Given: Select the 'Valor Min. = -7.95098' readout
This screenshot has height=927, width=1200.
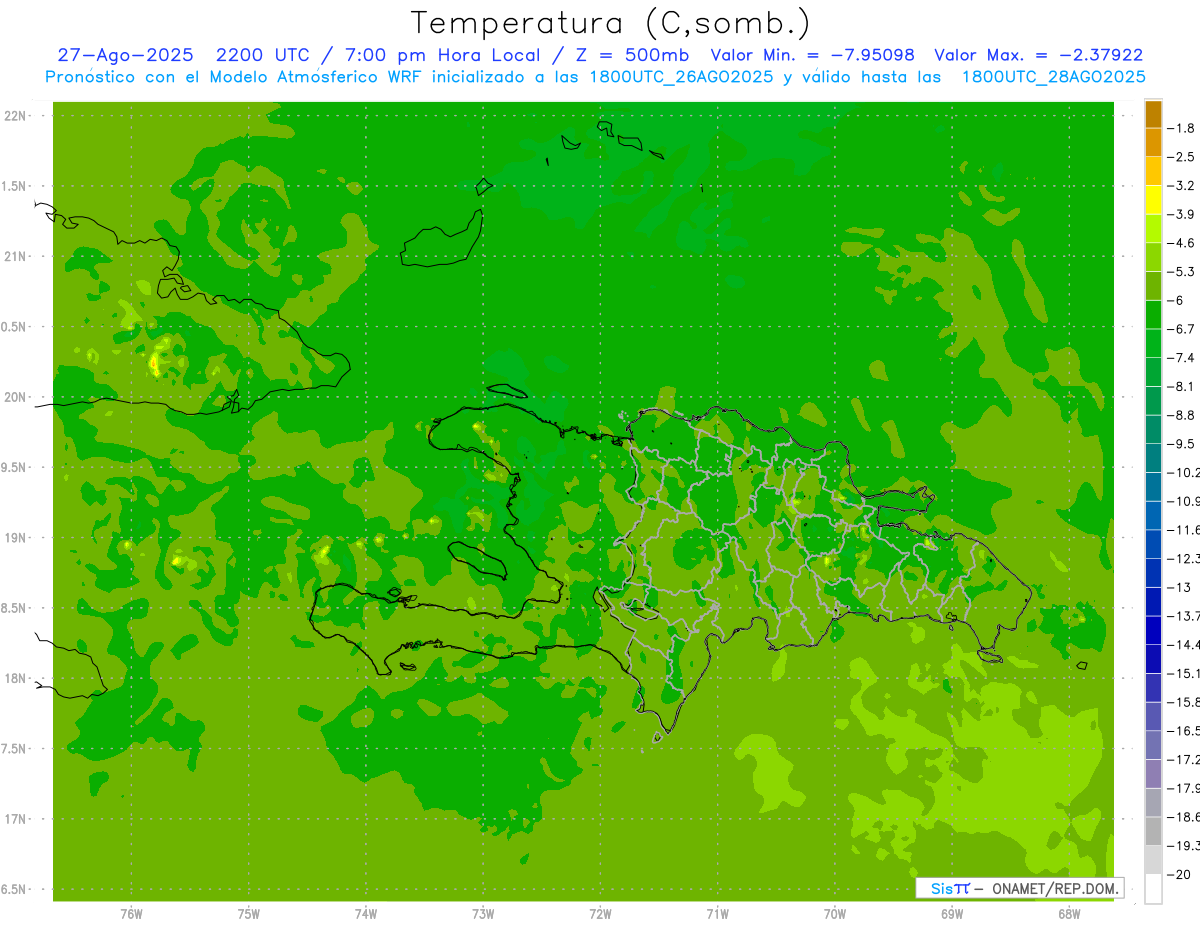Looking at the screenshot, I should click(814, 55).
